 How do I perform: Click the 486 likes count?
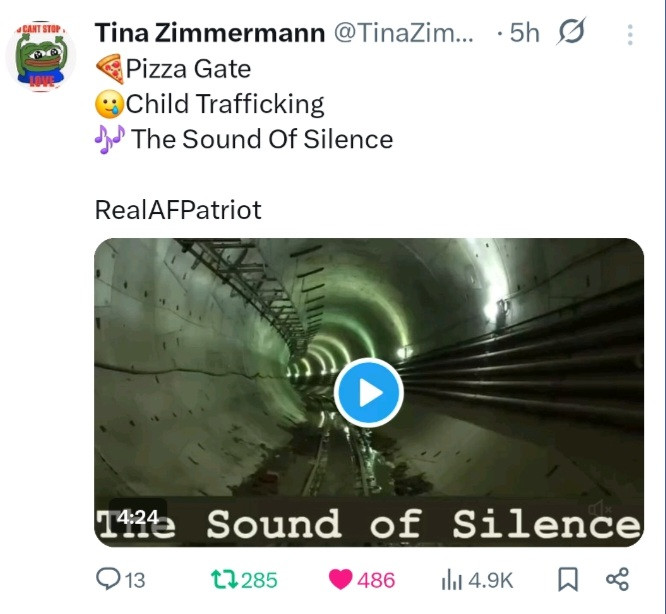tap(376, 580)
